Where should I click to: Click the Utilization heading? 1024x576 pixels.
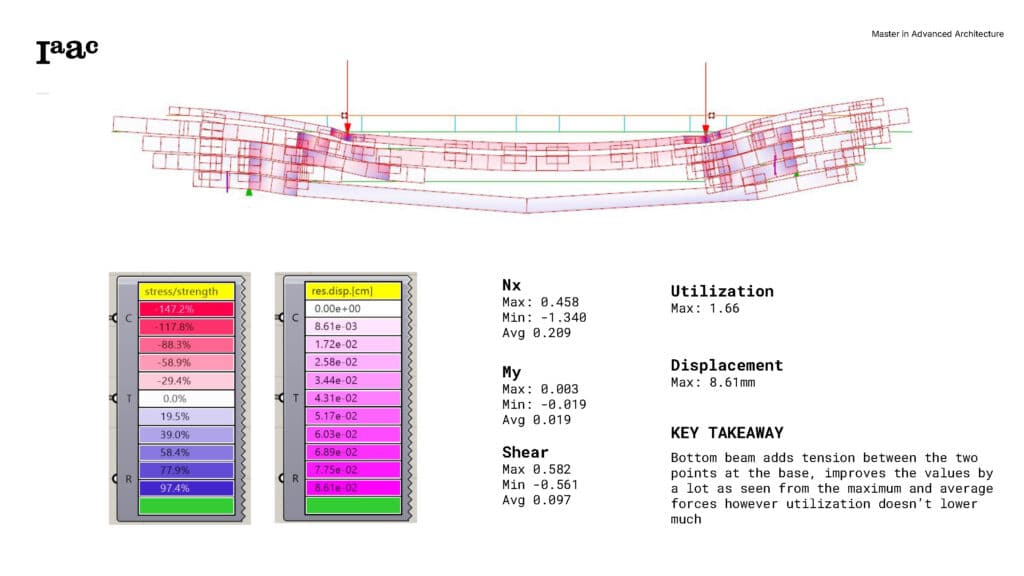pos(722,291)
